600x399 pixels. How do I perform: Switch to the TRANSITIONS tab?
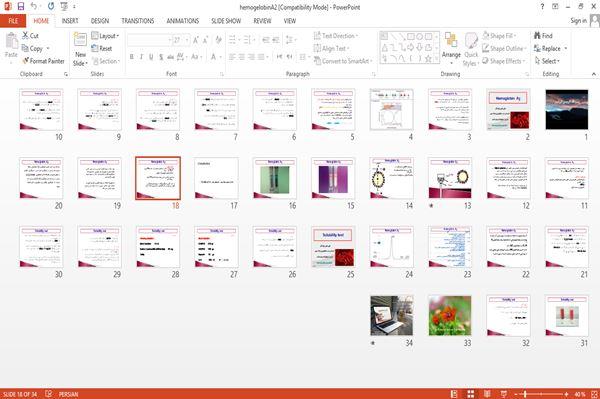pyautogui.click(x=138, y=21)
